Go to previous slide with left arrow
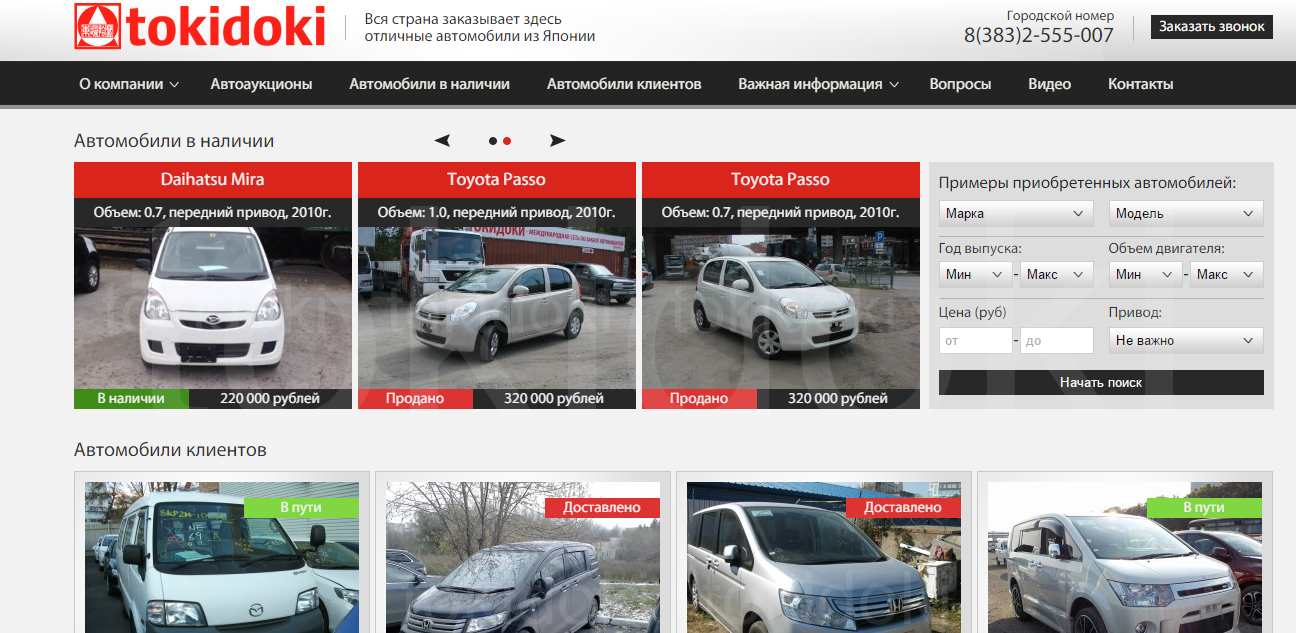 tap(442, 141)
